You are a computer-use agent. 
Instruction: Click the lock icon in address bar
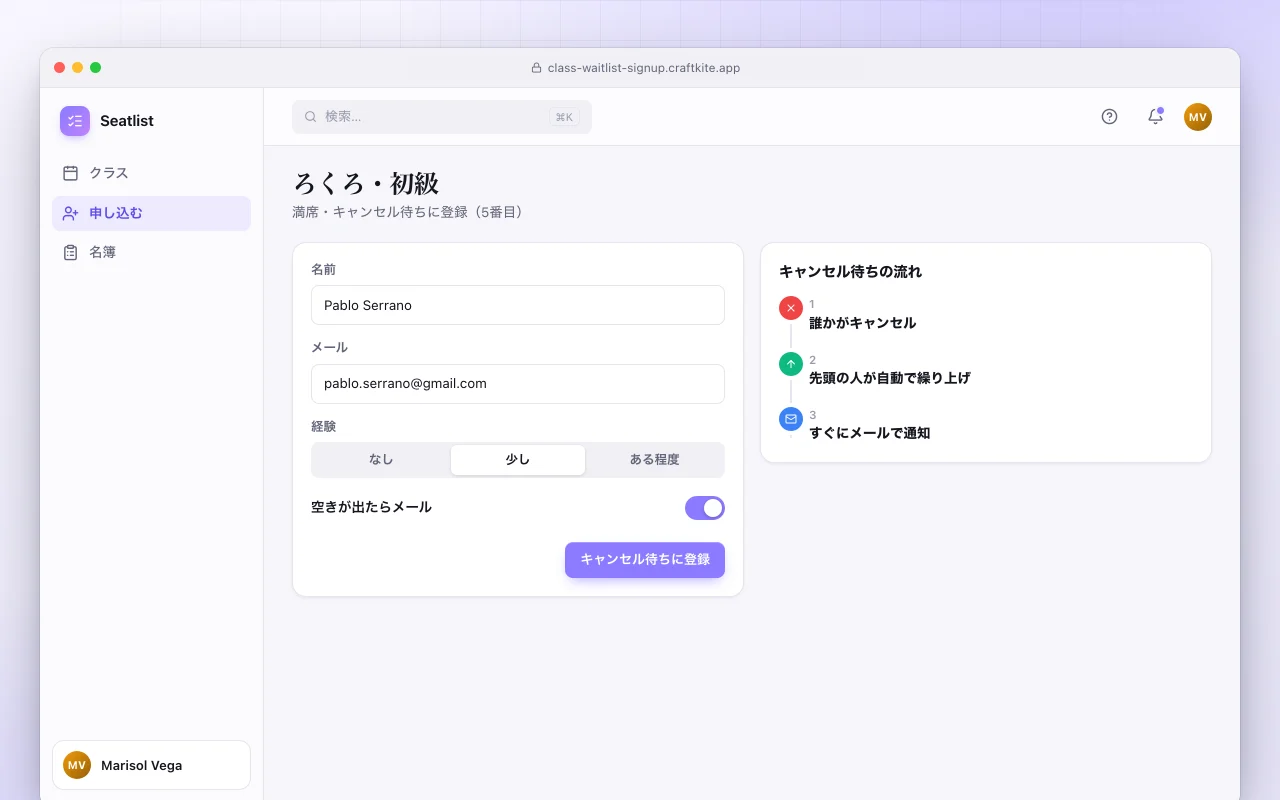(536, 68)
